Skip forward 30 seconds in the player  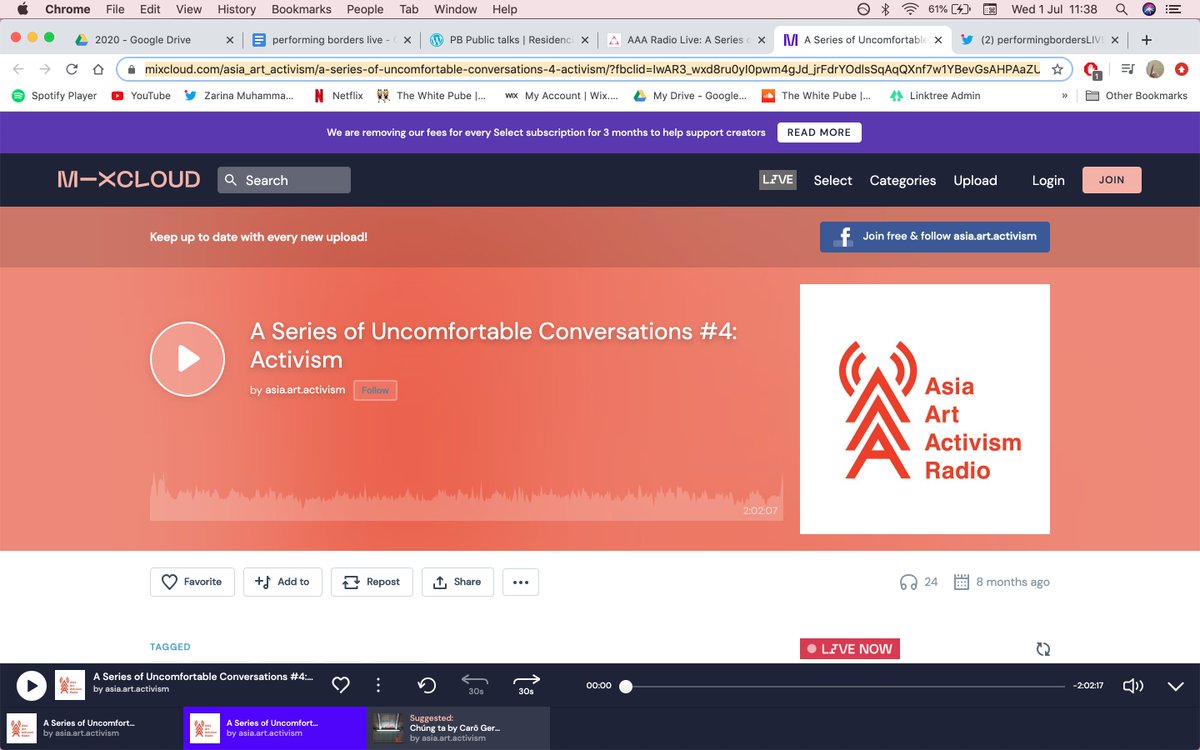pyautogui.click(x=526, y=685)
